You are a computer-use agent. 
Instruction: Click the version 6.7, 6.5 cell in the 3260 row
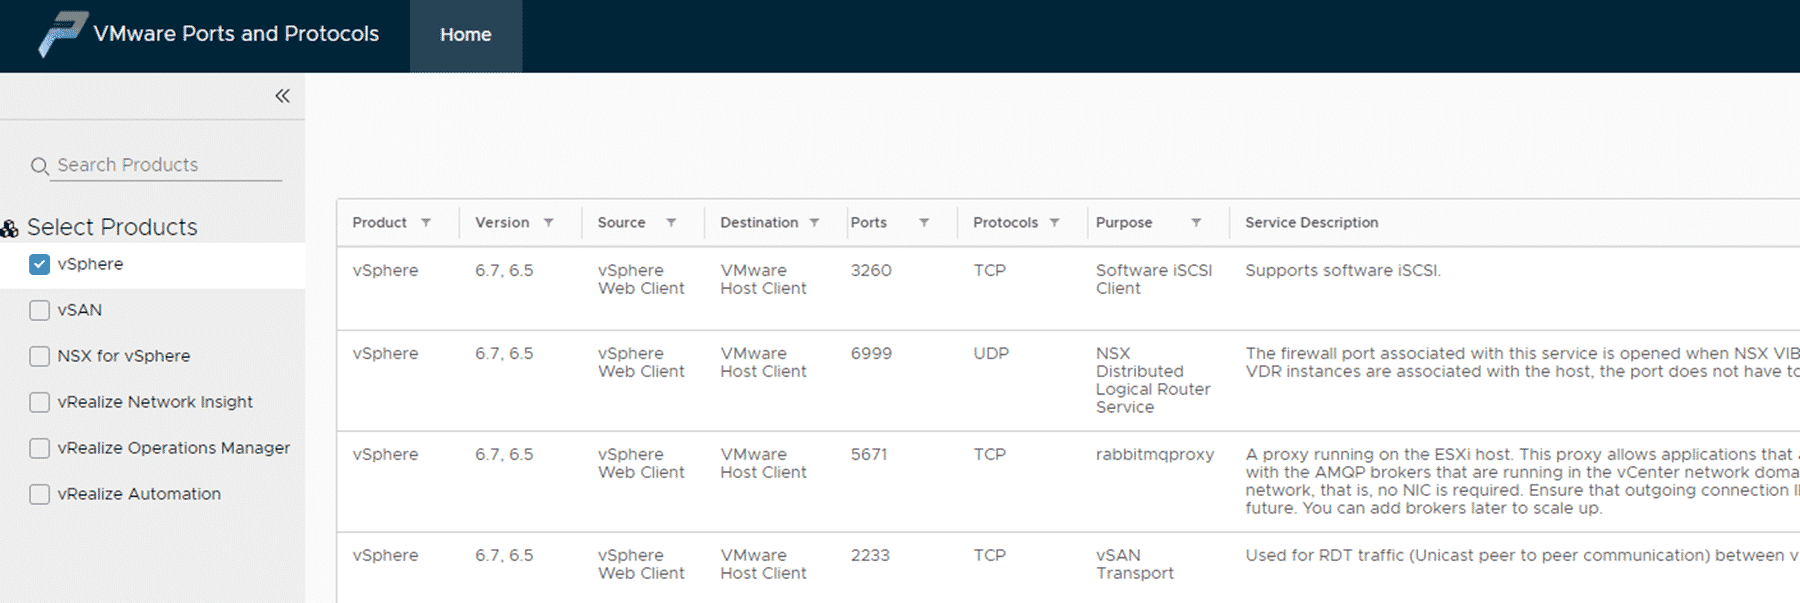[x=504, y=271]
